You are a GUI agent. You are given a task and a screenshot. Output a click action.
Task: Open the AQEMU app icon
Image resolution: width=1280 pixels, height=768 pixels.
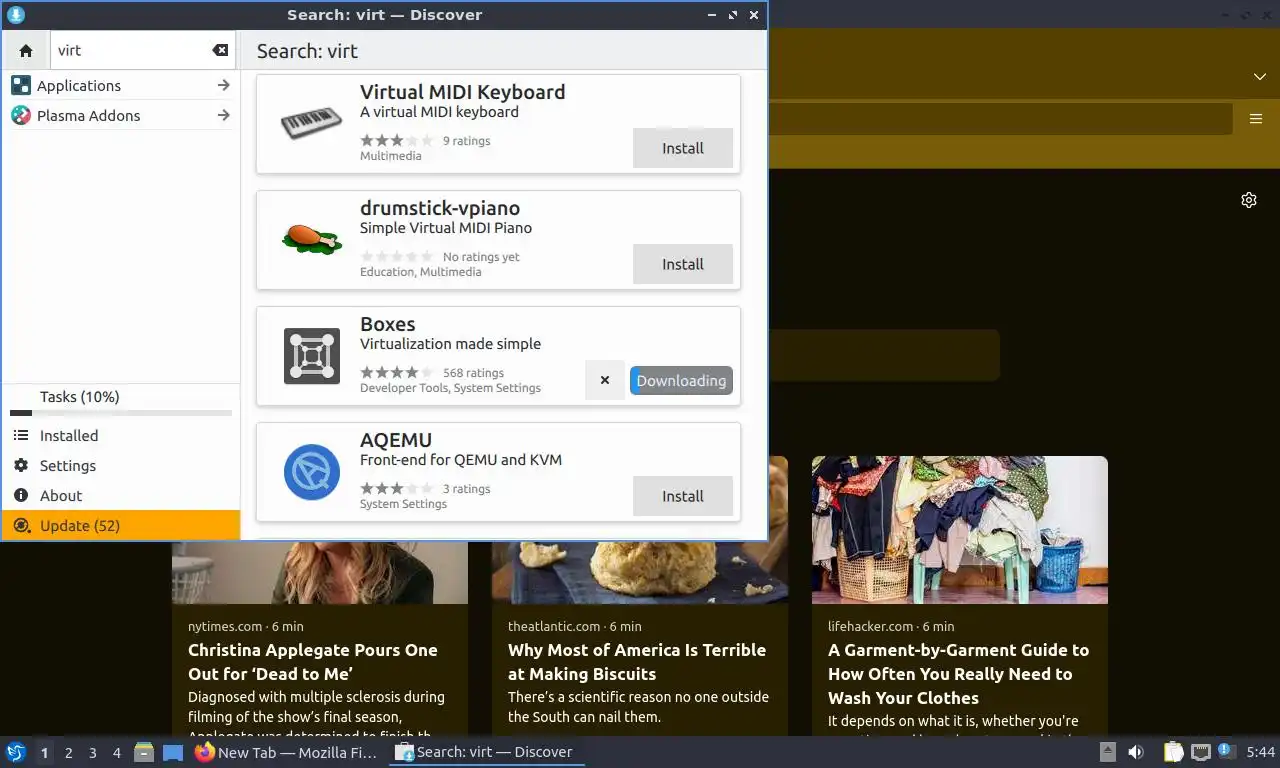click(x=311, y=472)
